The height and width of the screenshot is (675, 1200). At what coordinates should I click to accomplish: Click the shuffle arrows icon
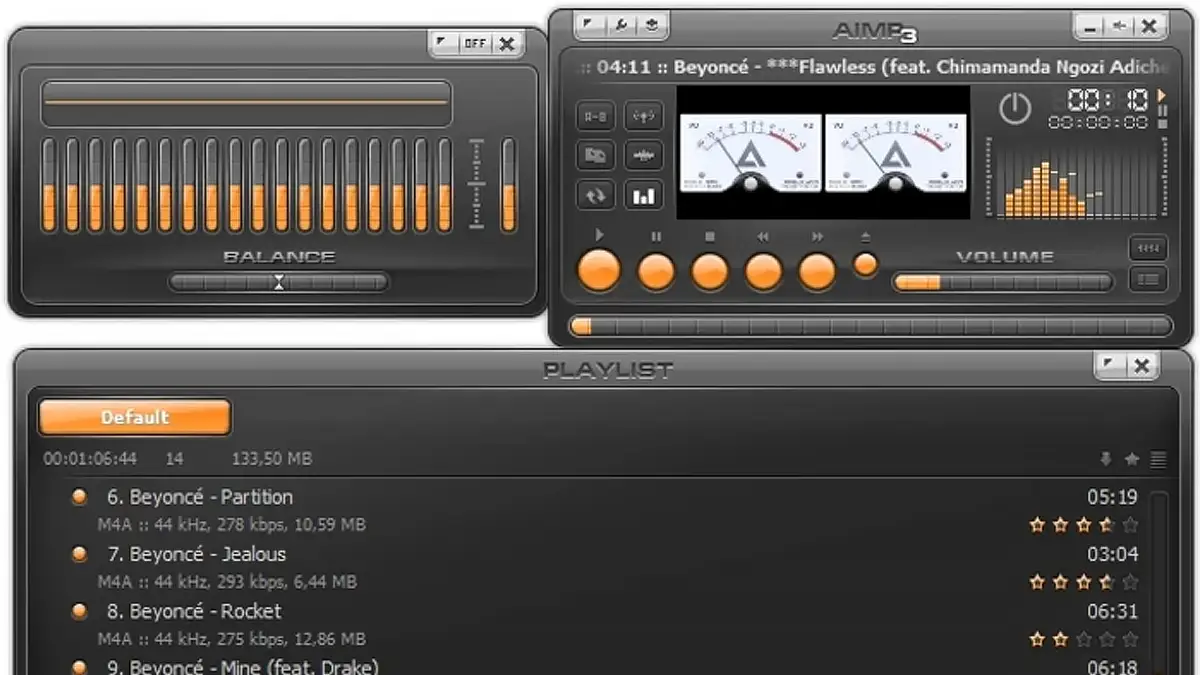pyautogui.click(x=595, y=195)
